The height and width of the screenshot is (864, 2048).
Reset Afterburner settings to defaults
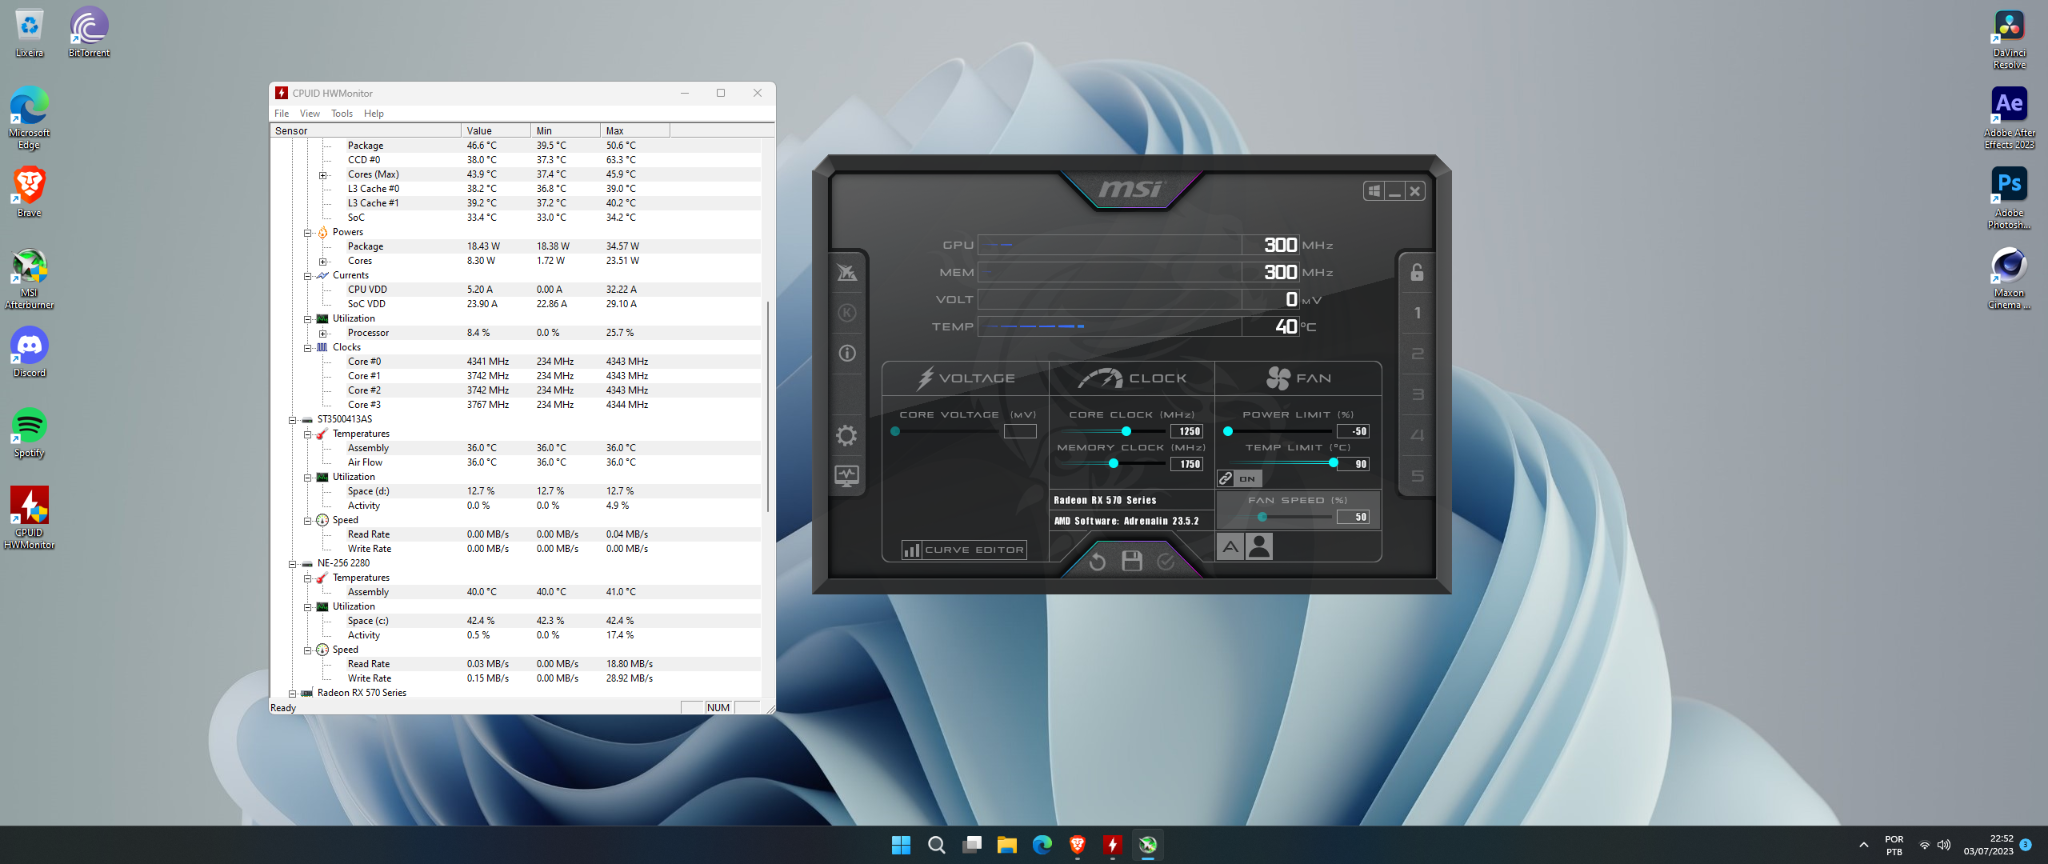pos(1097,561)
